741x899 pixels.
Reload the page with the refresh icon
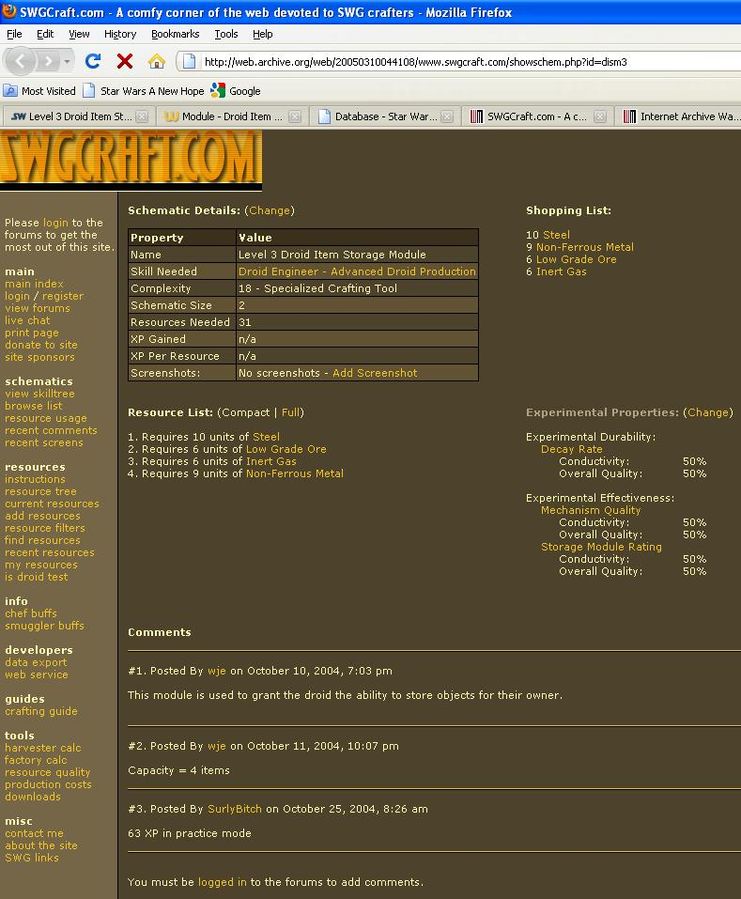point(93,61)
